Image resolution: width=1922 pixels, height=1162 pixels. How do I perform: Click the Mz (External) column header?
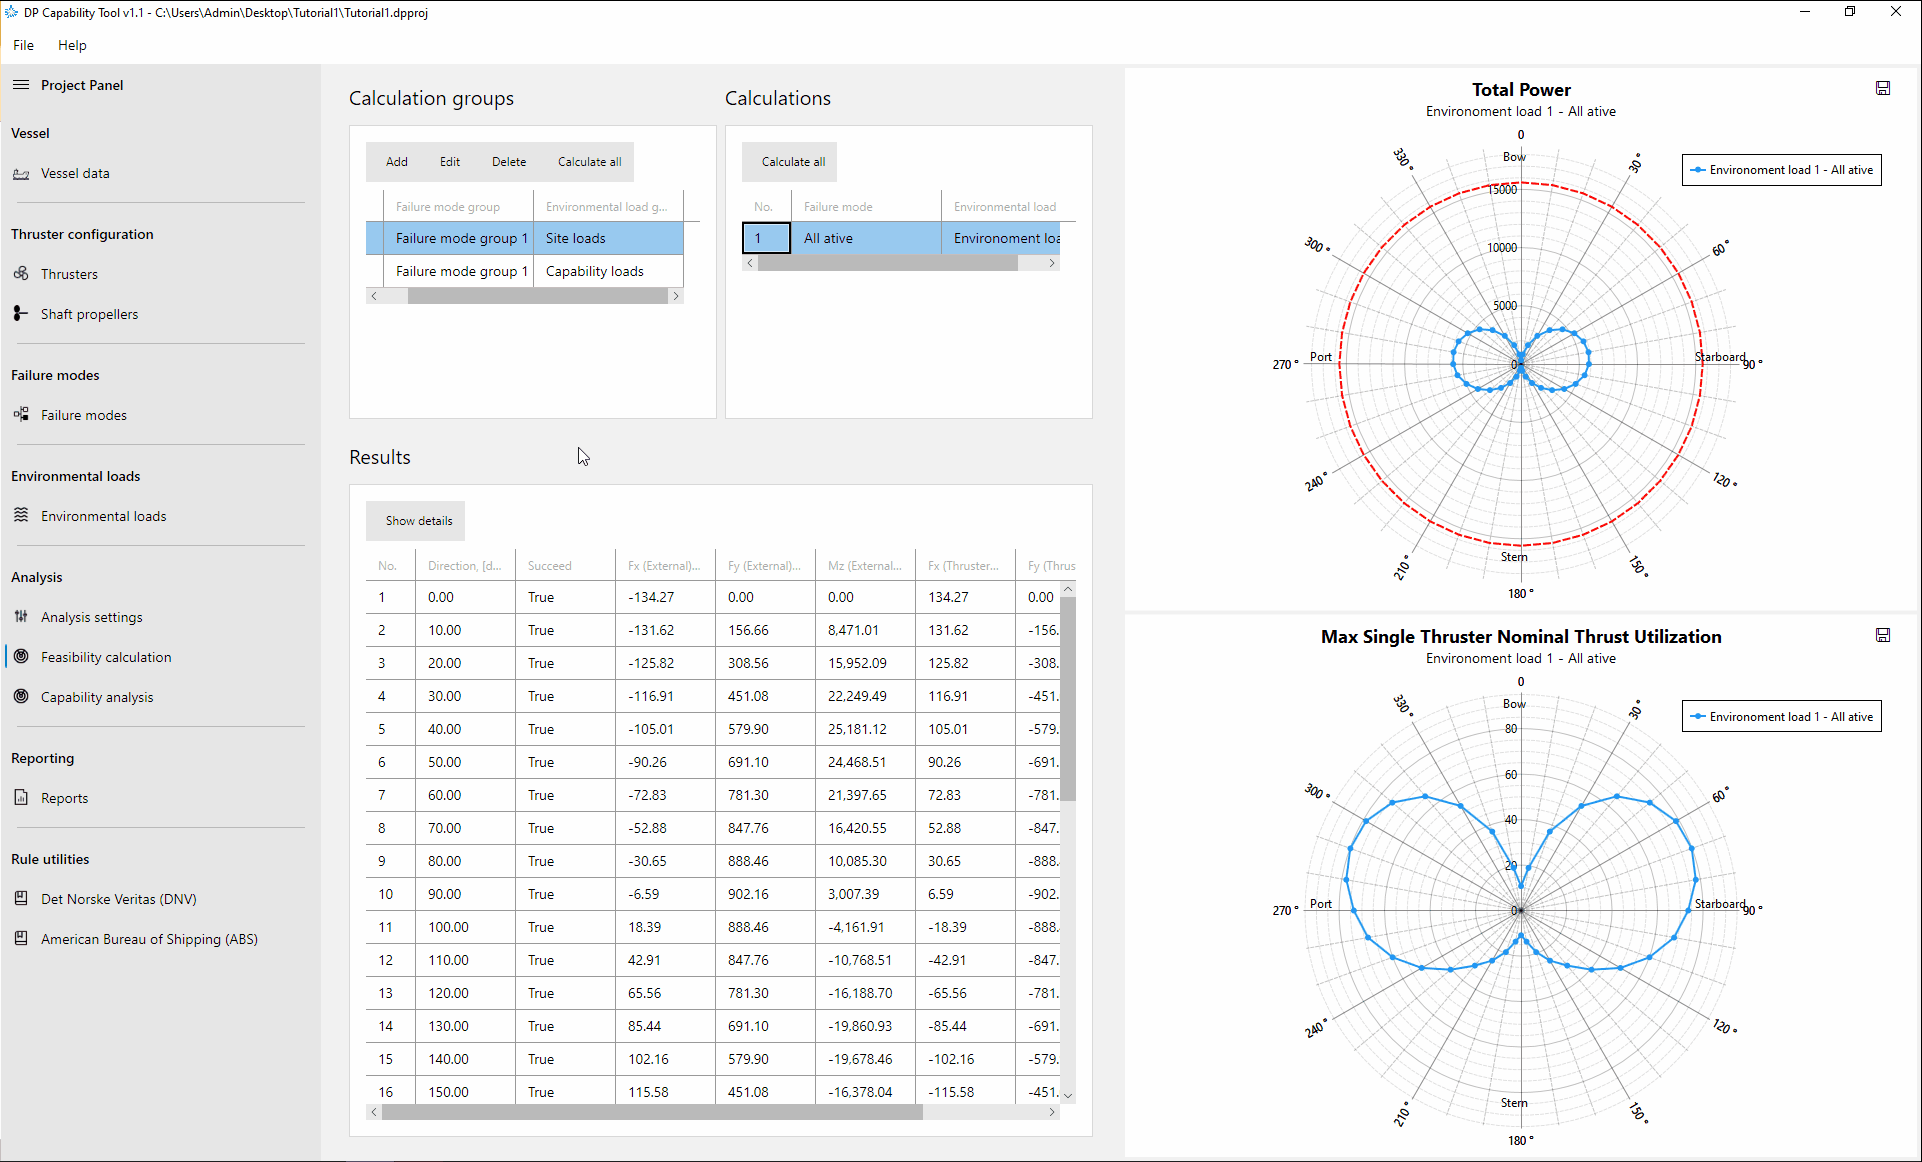click(865, 566)
